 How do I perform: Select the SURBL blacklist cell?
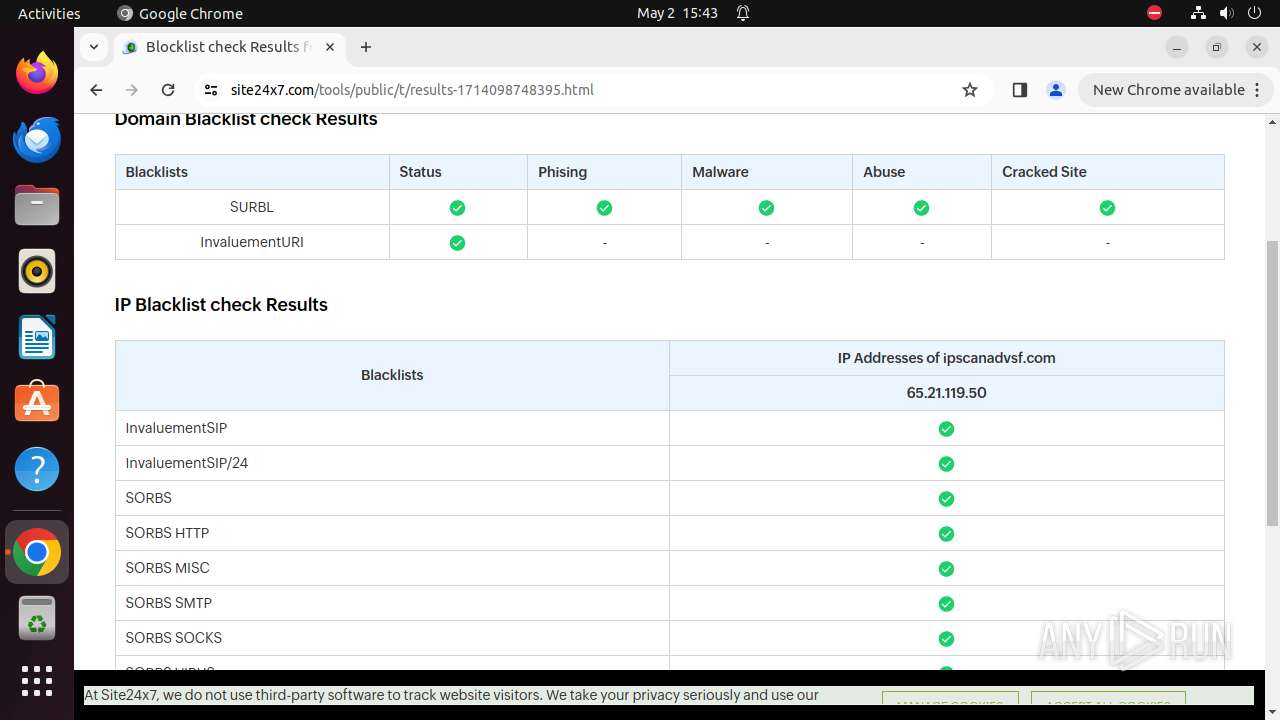click(252, 207)
